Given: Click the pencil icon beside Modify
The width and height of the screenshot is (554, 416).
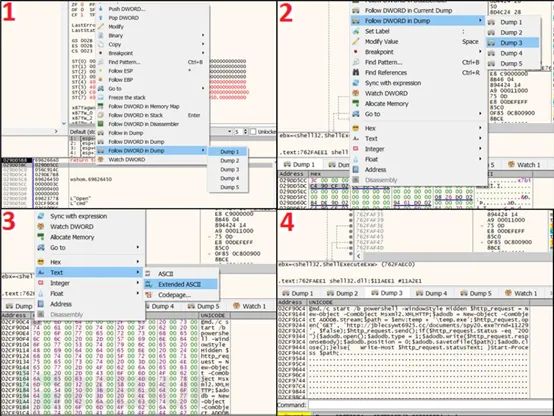Looking at the screenshot, I should pos(101,27).
